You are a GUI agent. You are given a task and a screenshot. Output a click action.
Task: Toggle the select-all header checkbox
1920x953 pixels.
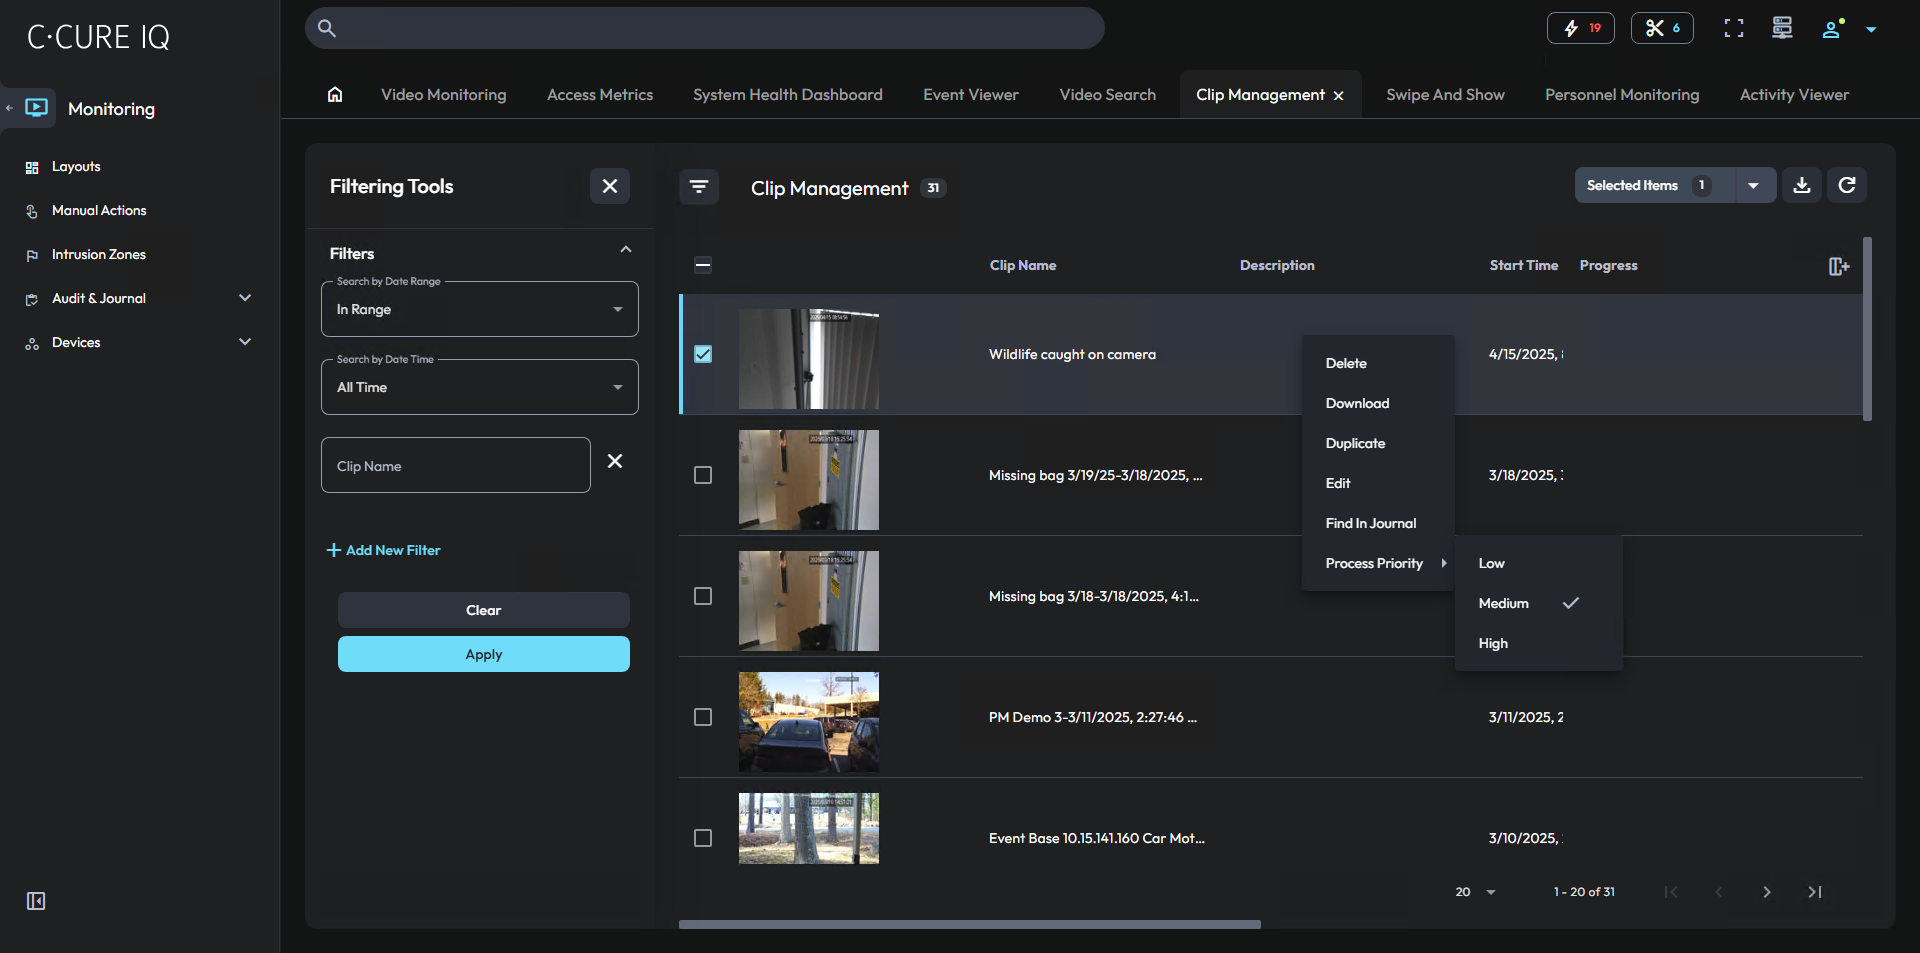(703, 266)
